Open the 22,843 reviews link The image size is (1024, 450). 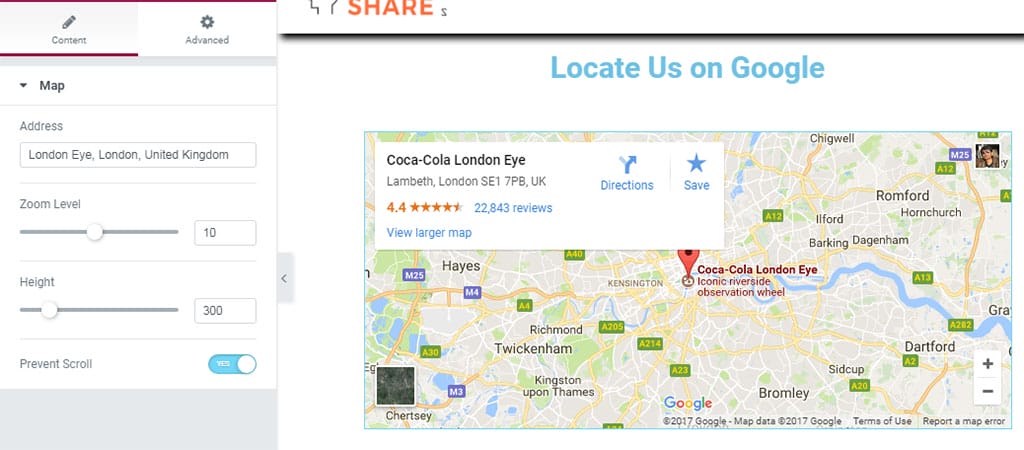tap(513, 208)
